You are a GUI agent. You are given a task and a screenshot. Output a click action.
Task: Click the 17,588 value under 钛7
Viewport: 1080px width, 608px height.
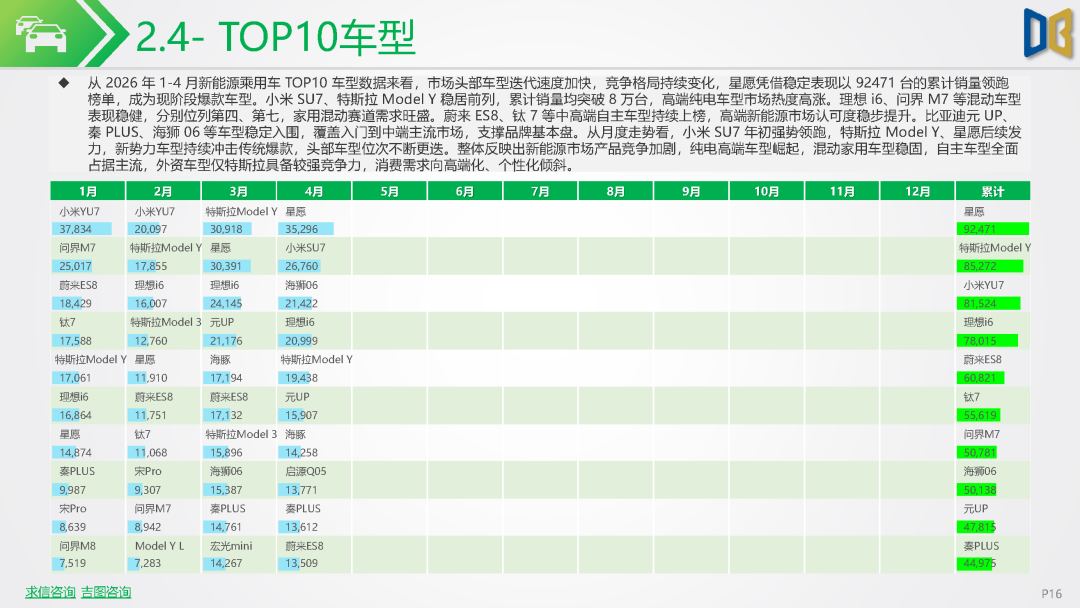(x=75, y=340)
